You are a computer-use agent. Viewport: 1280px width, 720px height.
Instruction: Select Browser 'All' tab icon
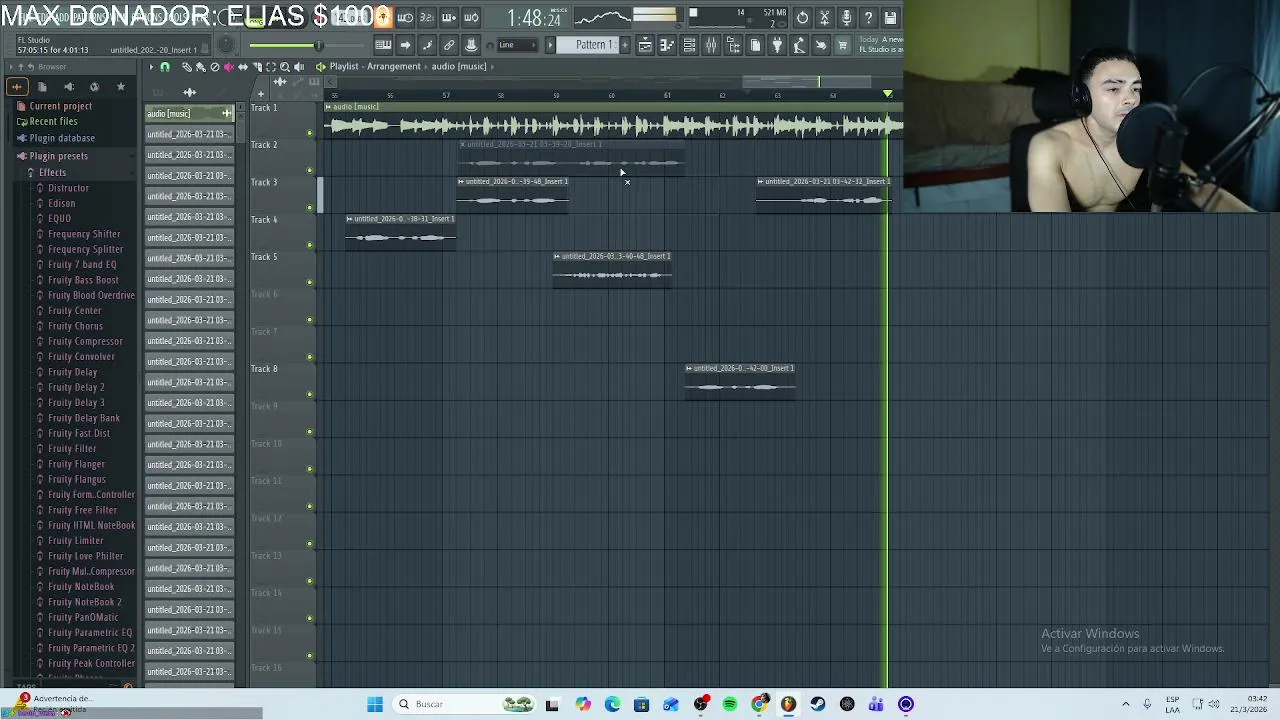pos(16,87)
